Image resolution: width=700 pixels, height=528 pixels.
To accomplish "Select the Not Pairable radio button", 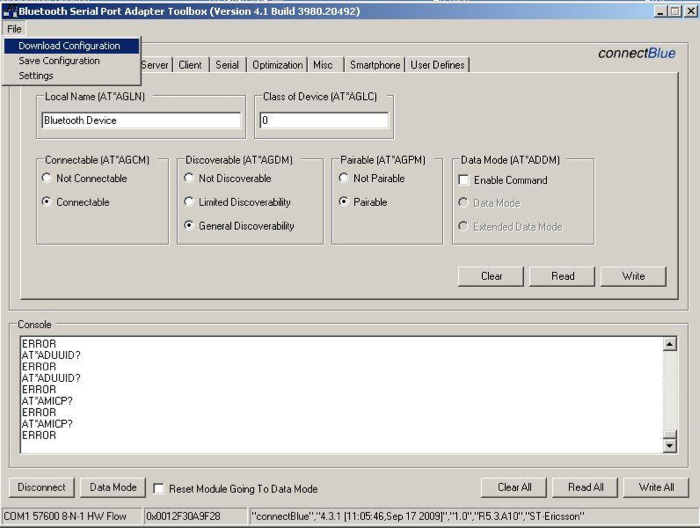I will coord(372,178).
